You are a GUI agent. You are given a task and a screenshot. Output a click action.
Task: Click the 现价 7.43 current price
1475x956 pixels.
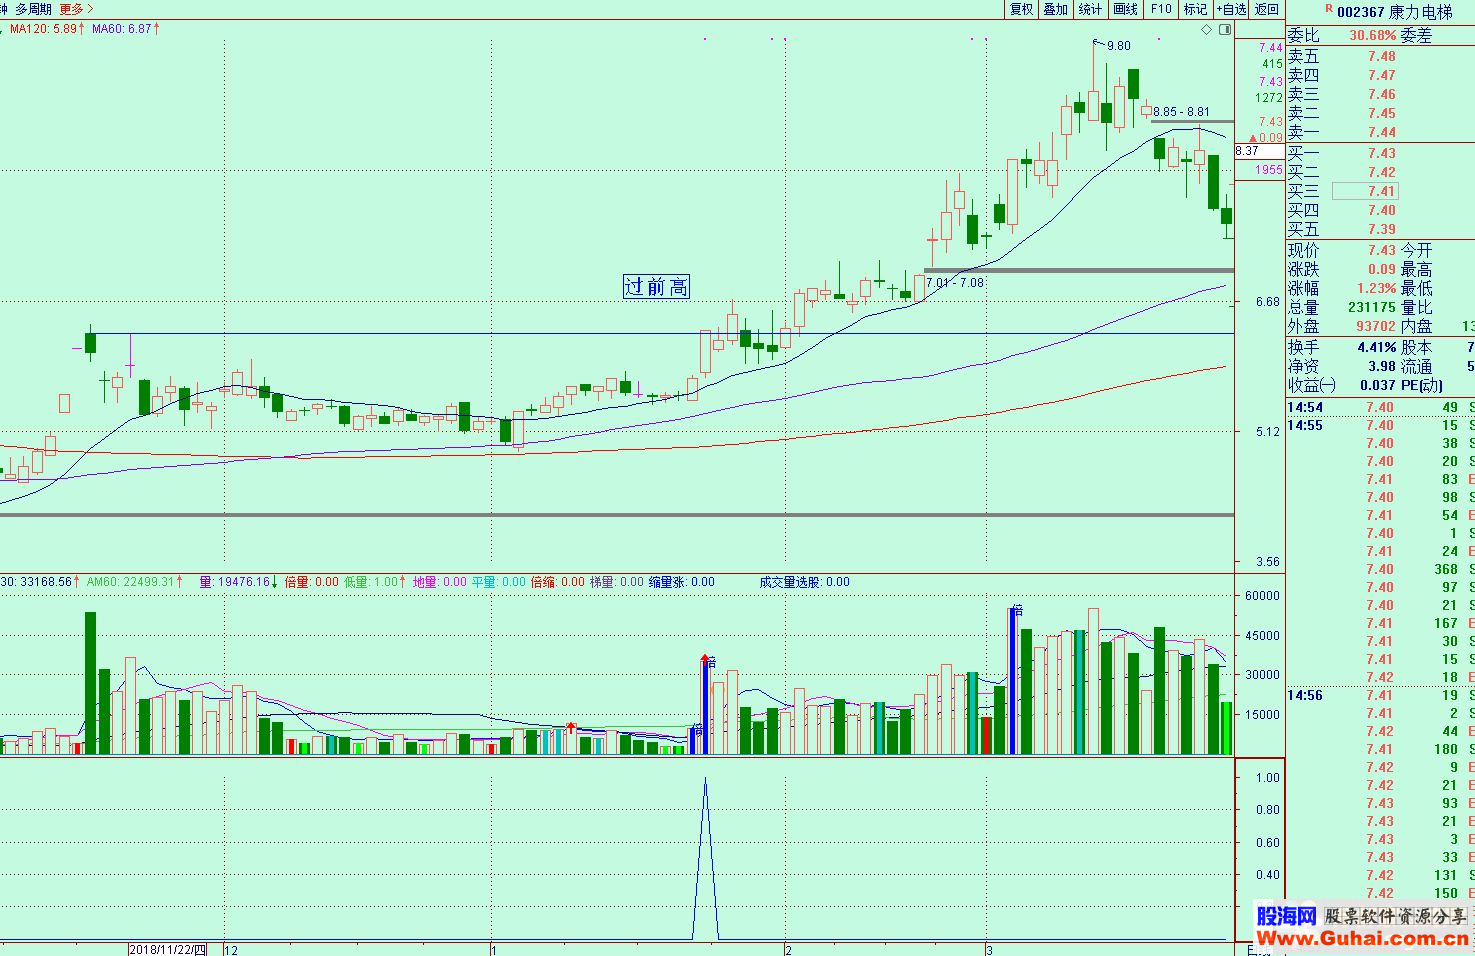coord(1382,250)
